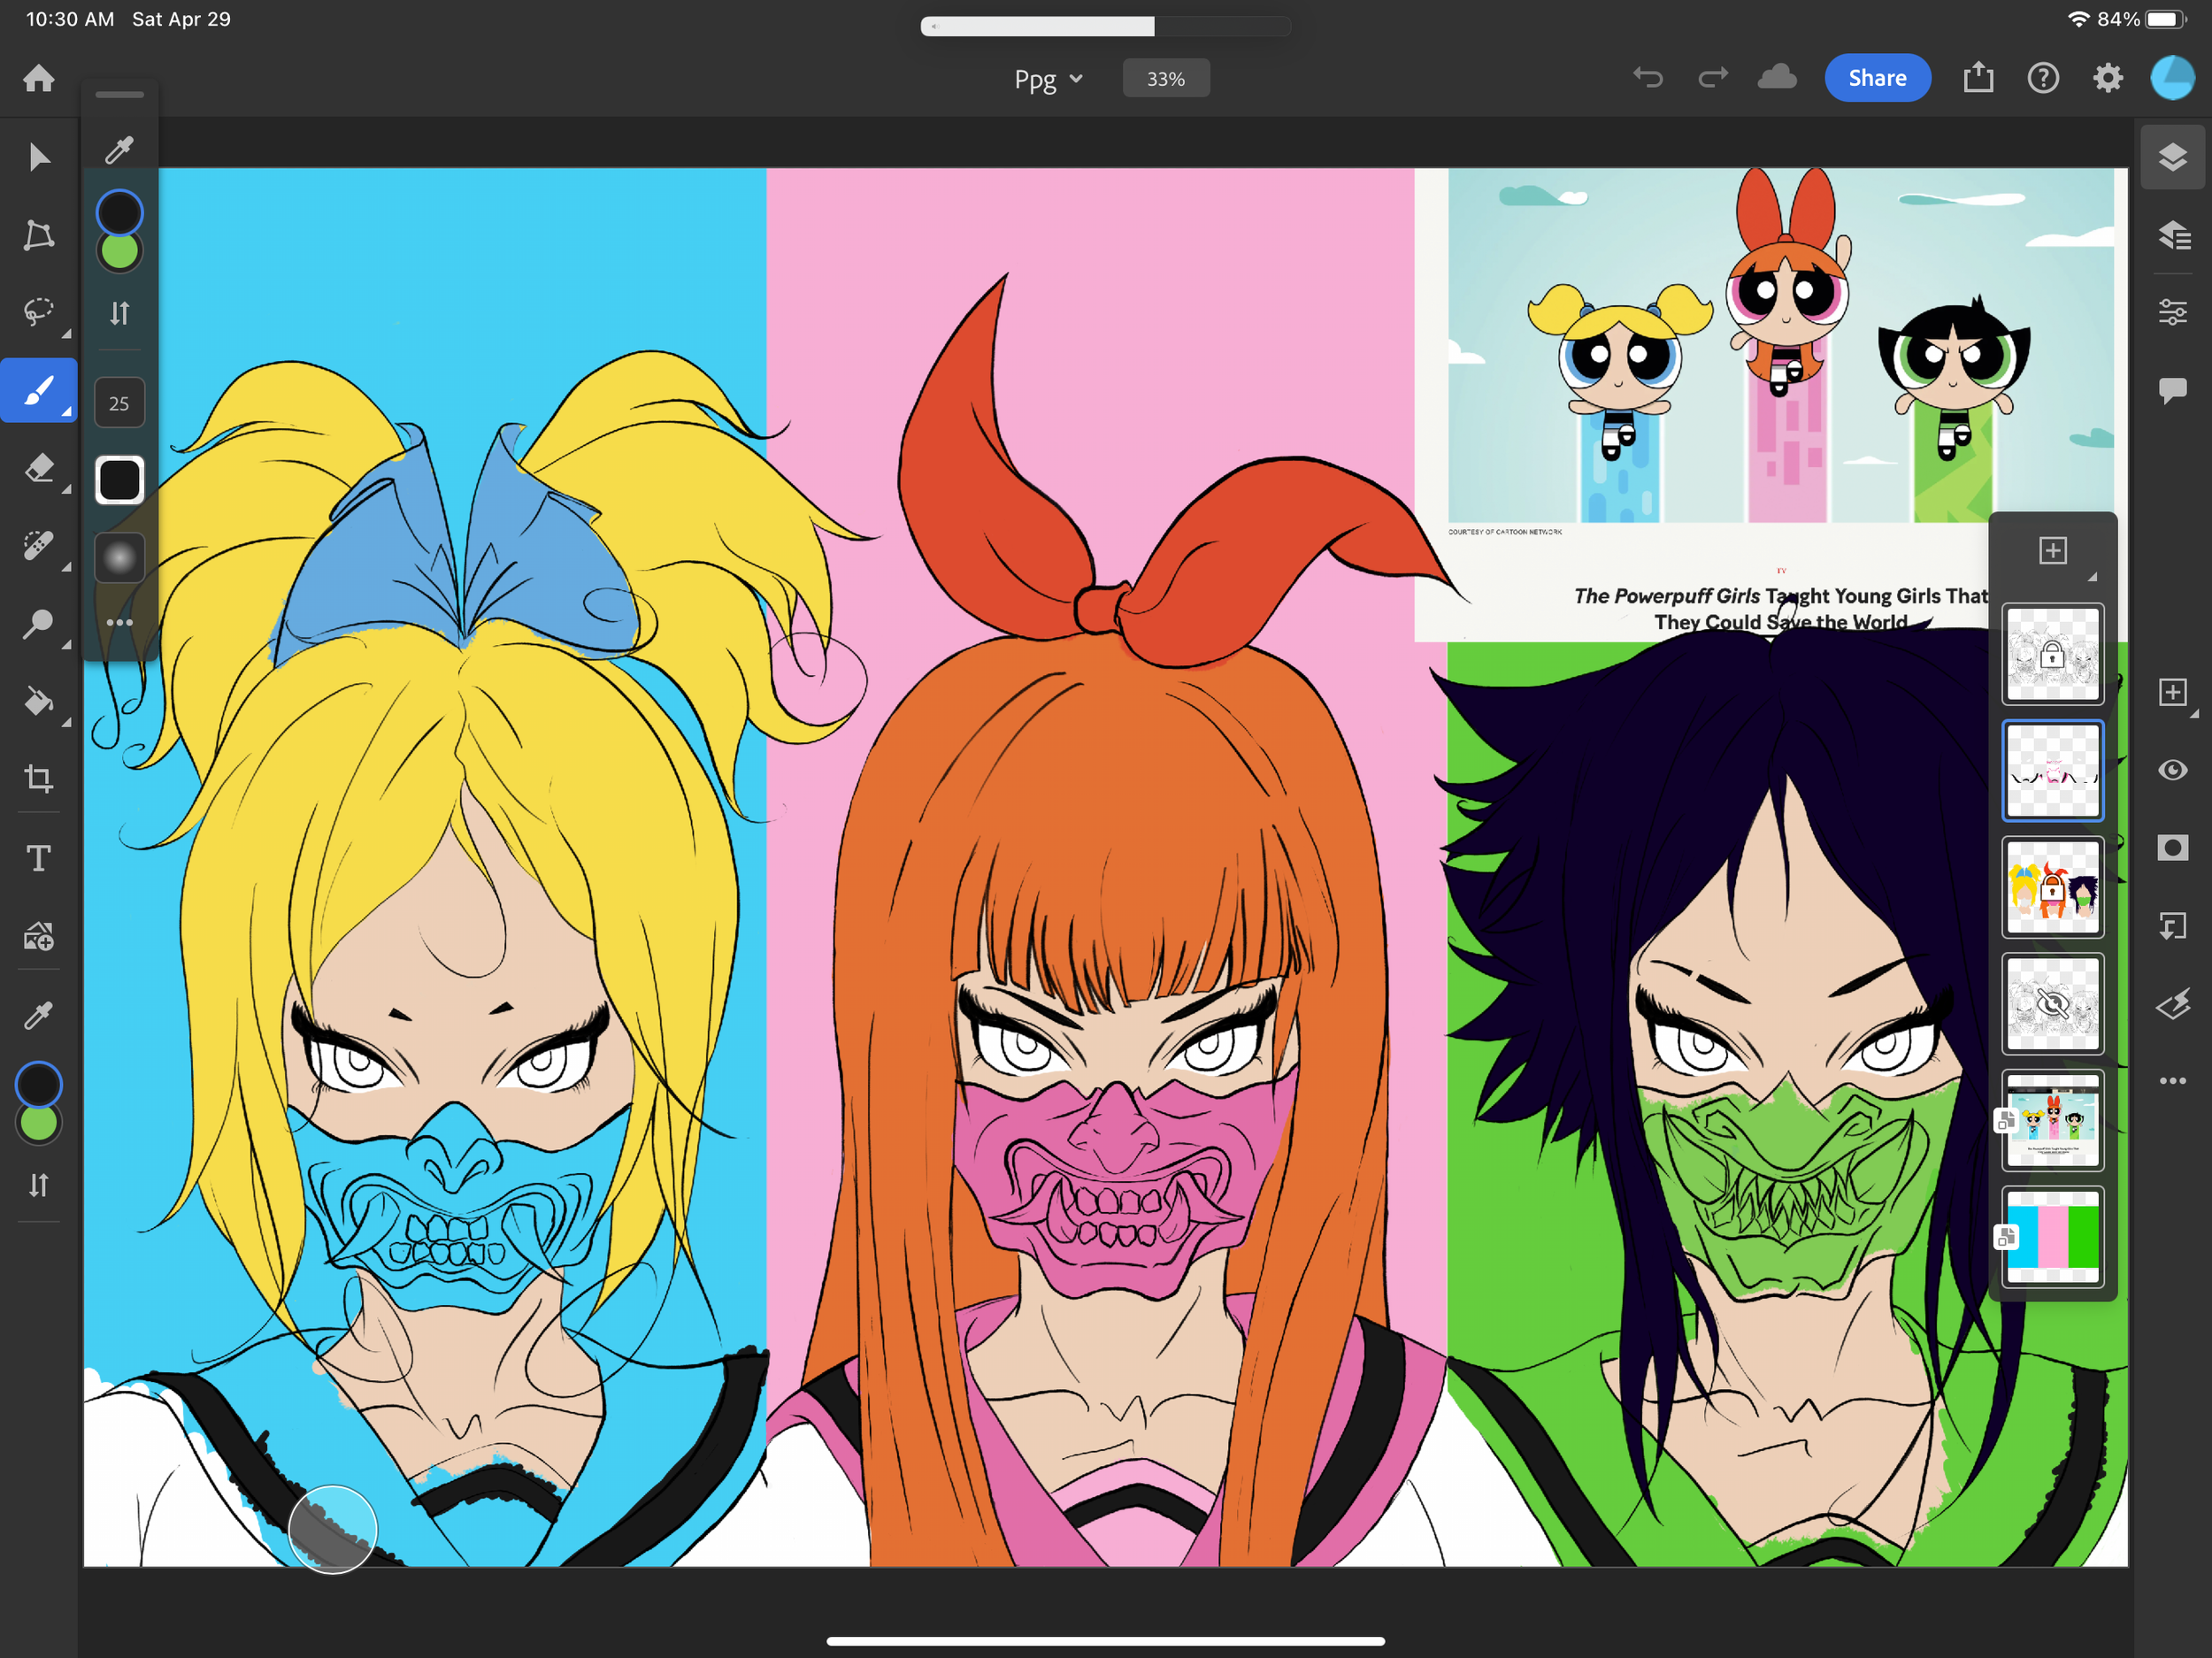The image size is (2212, 1658).
Task: Open the Place Image tool
Action: coord(39,936)
